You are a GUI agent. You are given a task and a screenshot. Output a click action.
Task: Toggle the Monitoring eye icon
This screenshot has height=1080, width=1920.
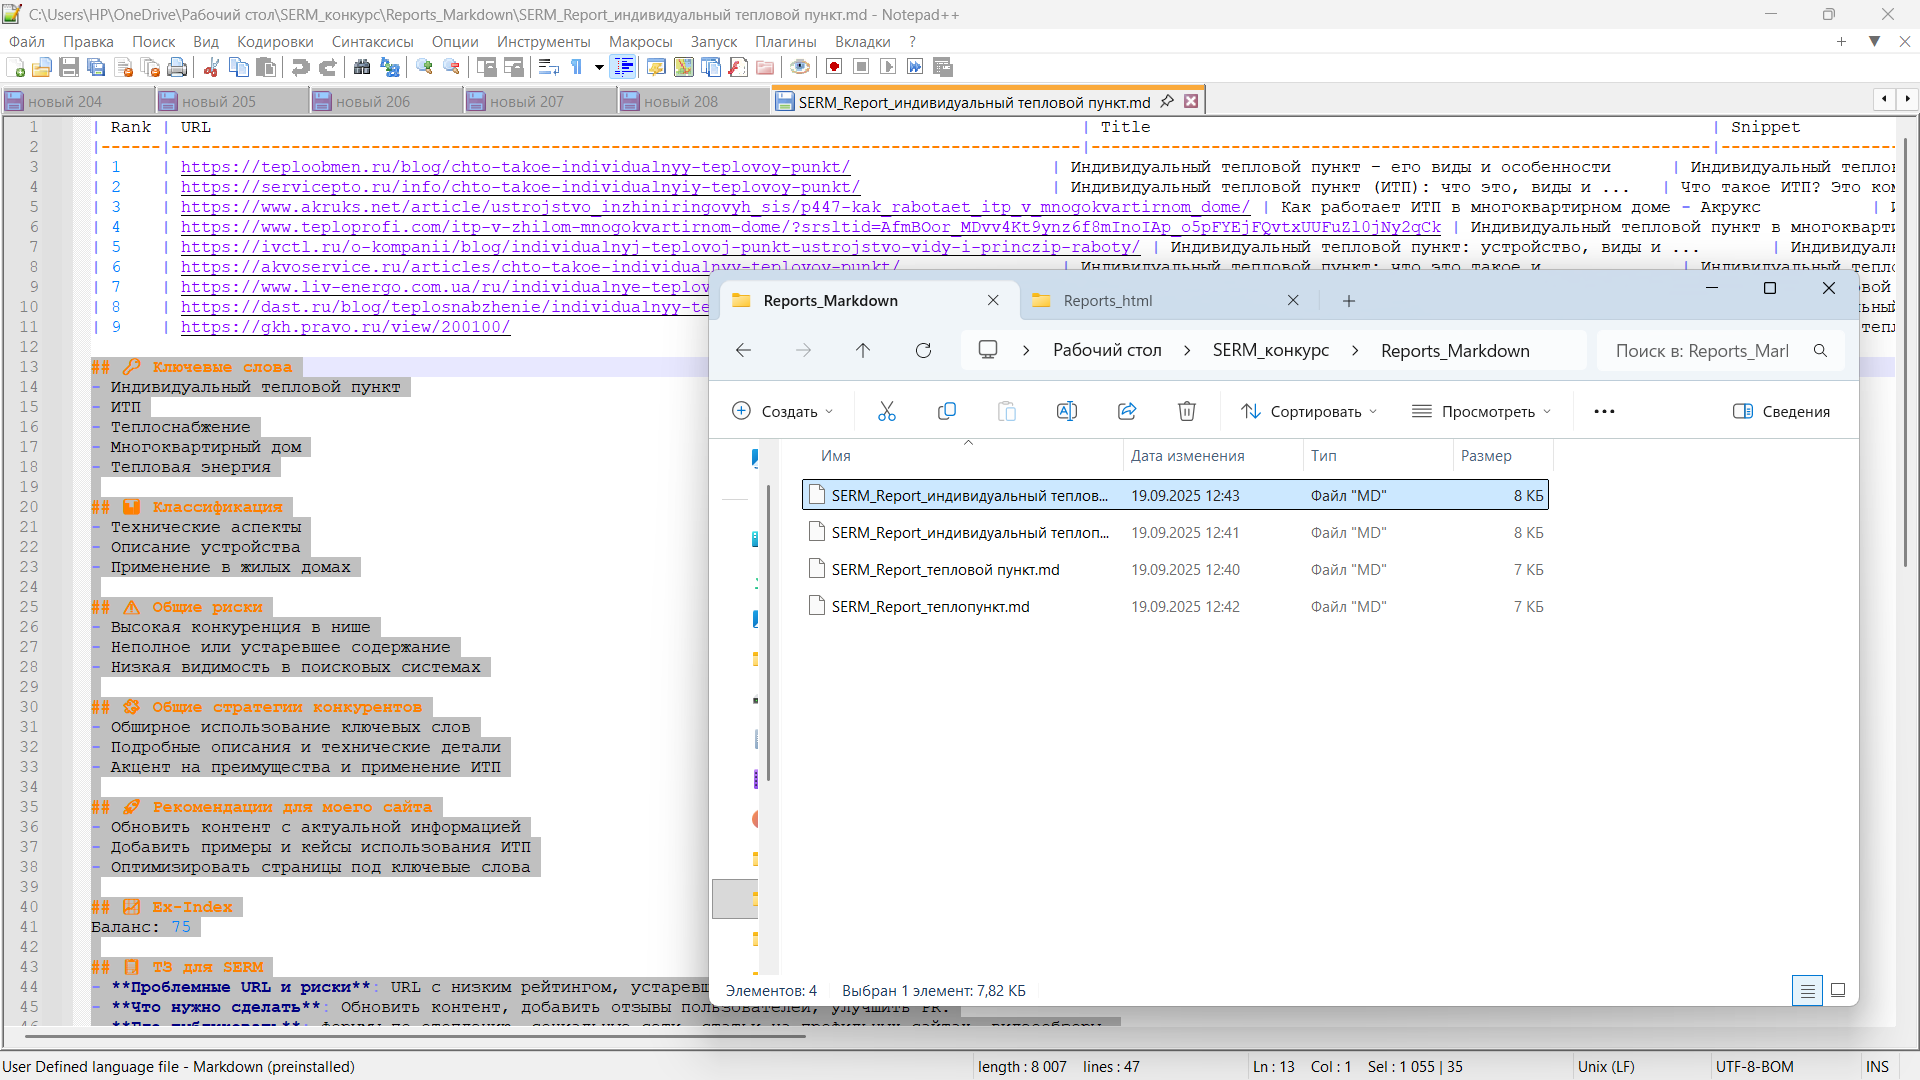click(800, 67)
